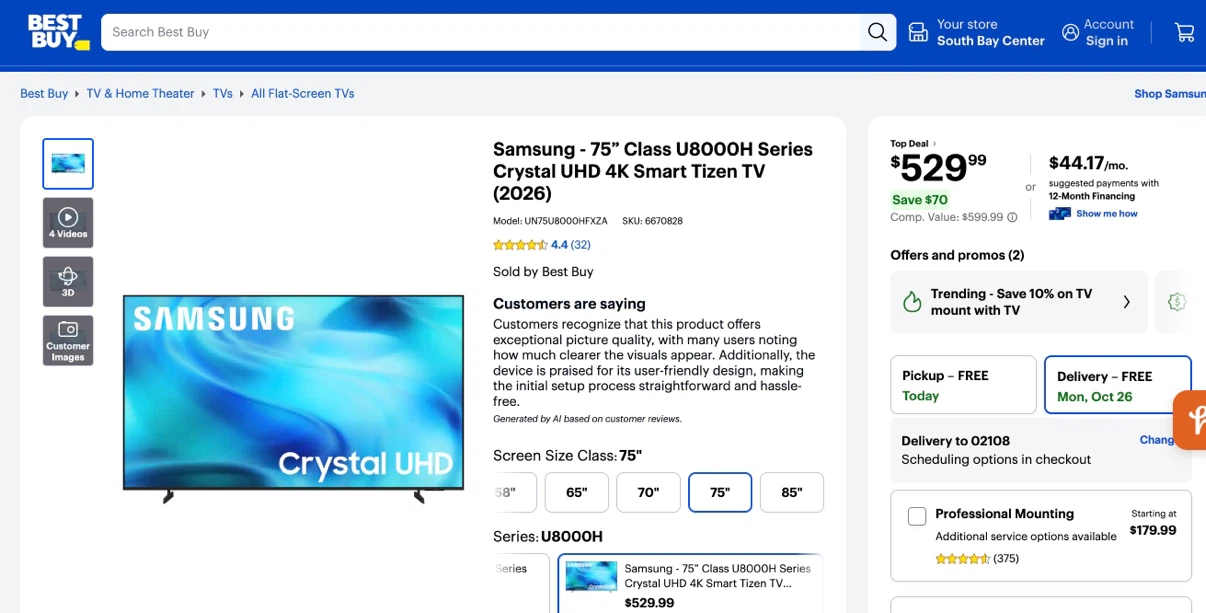The image size is (1206, 613).
Task: Click the Screen Size Class: 75" label
Action: (567, 456)
